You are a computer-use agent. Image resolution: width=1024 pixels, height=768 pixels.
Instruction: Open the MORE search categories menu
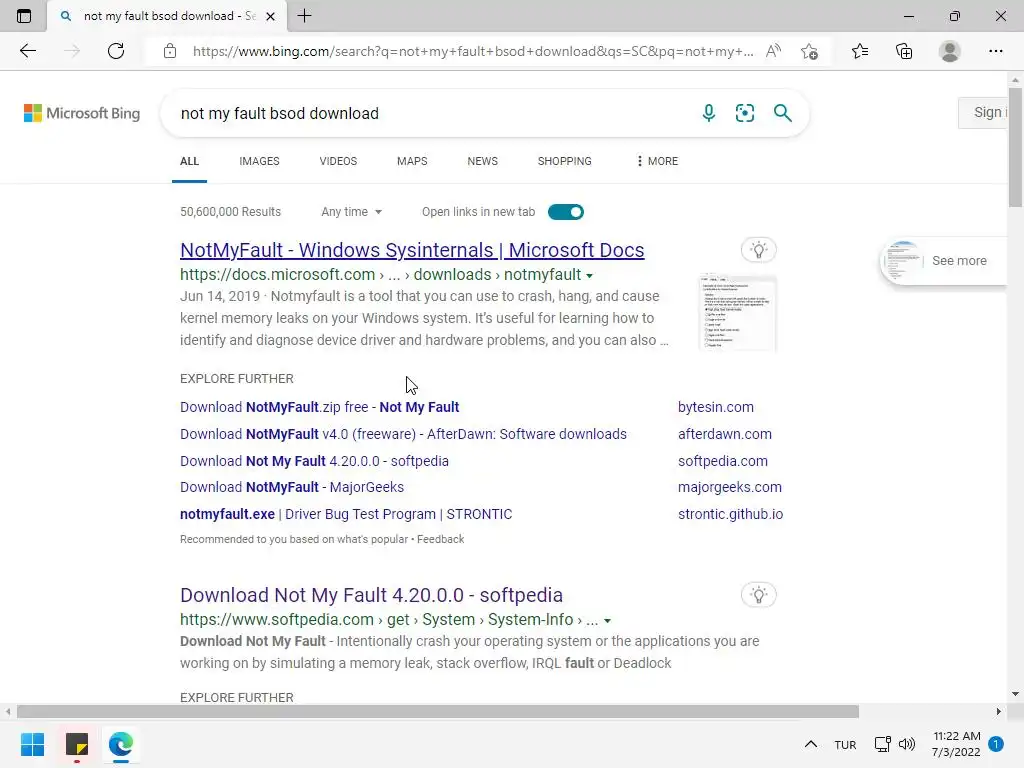[658, 161]
